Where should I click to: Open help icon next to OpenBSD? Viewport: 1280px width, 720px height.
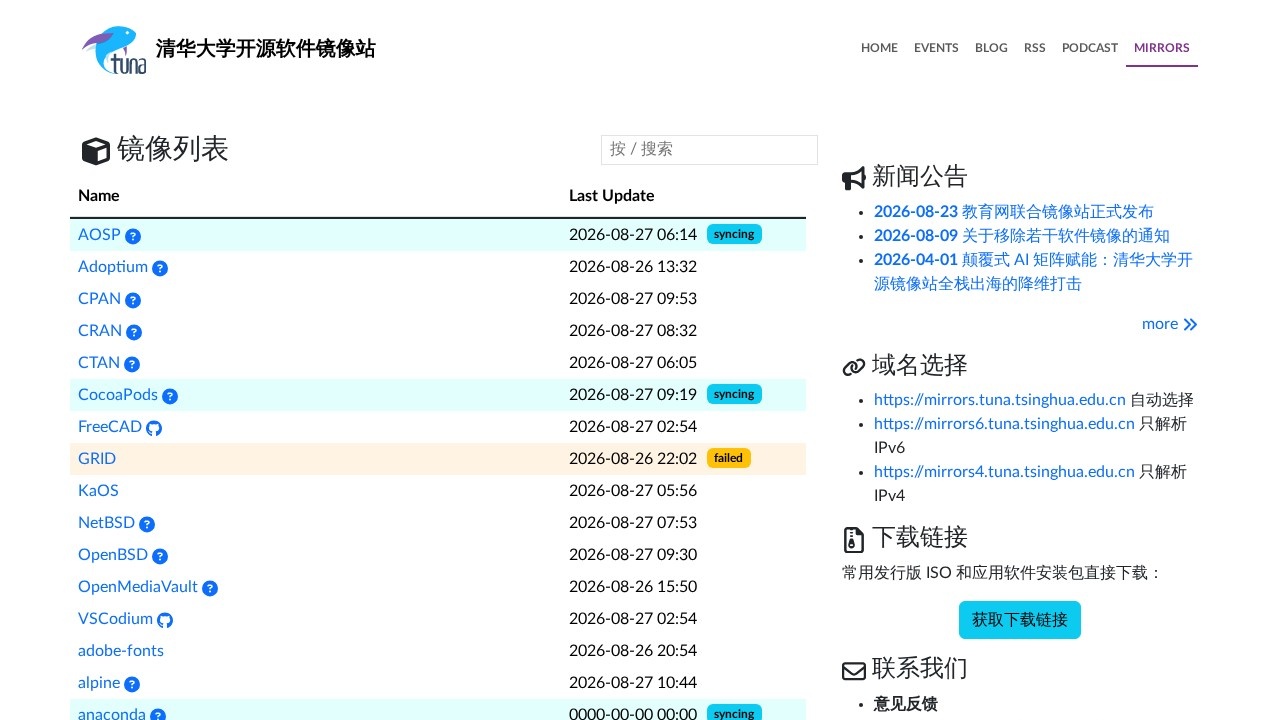click(x=160, y=556)
